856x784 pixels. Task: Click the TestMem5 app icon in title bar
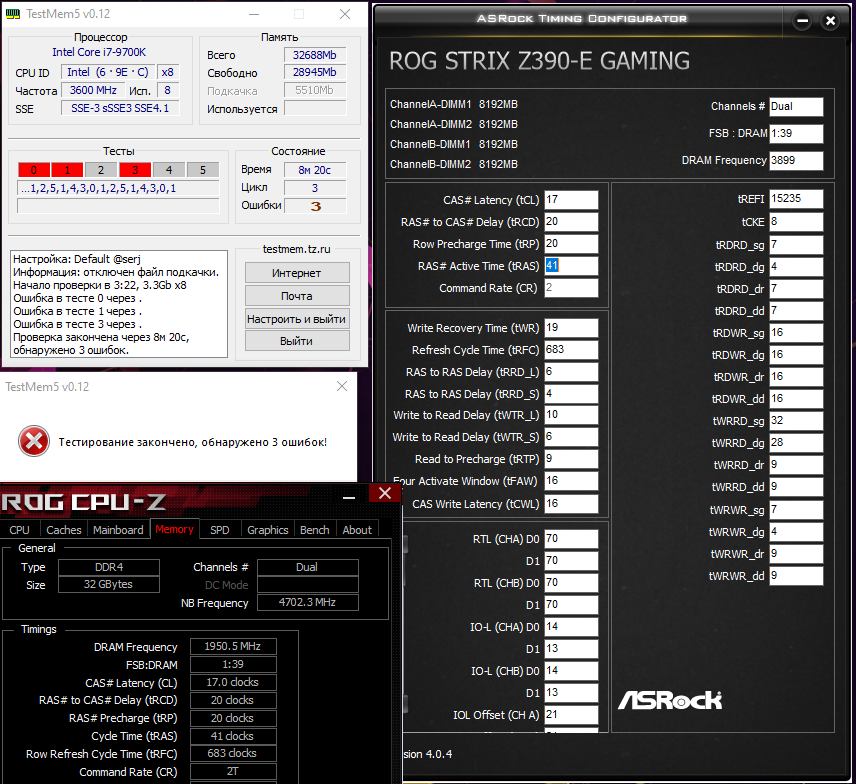(x=13, y=14)
